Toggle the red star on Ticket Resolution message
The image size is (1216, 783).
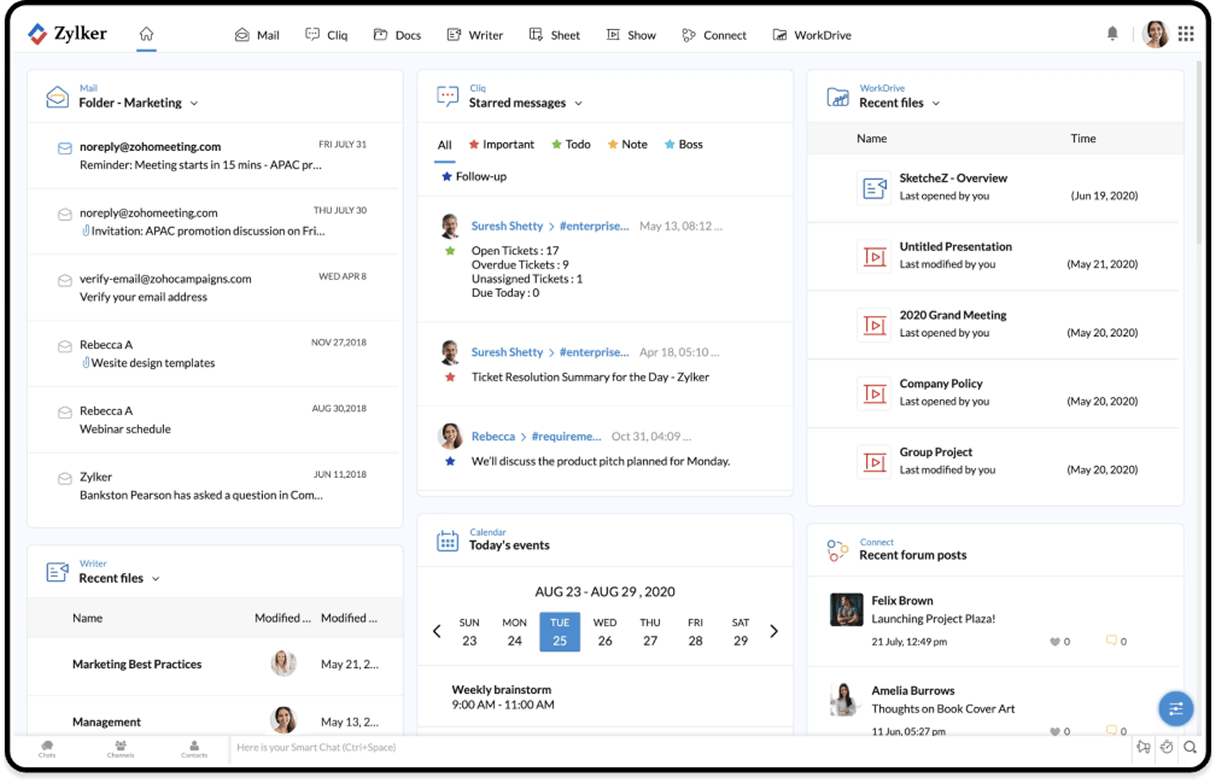(x=450, y=377)
